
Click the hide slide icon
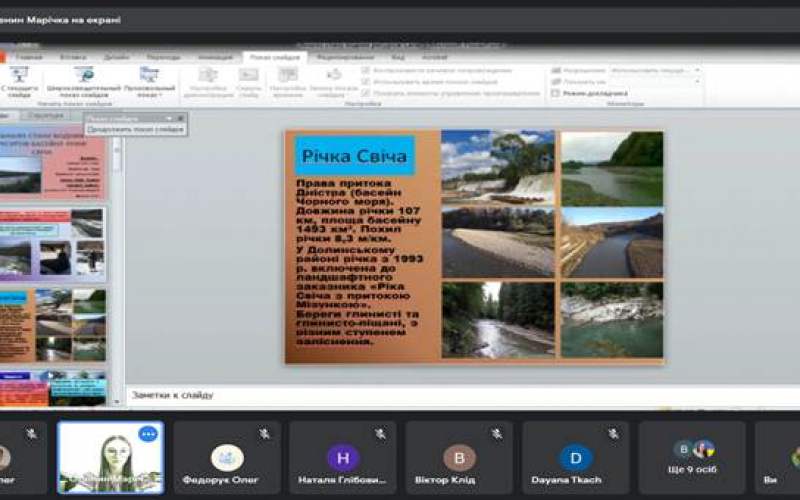pyautogui.click(x=248, y=74)
